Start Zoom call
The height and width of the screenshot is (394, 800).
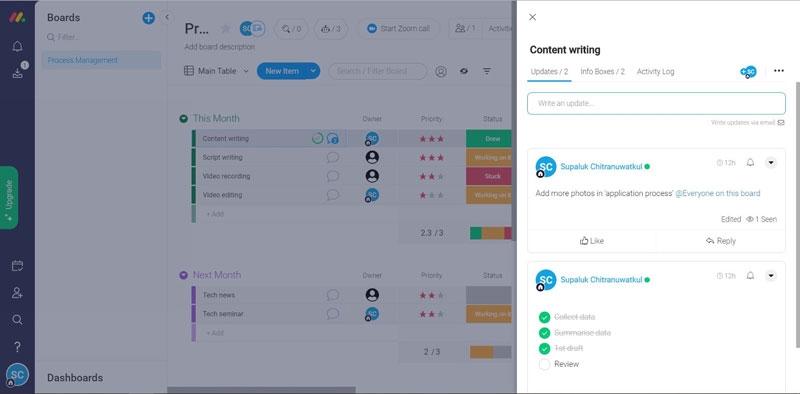point(398,29)
